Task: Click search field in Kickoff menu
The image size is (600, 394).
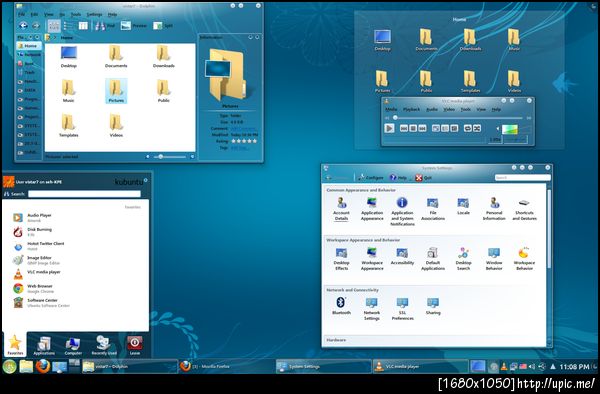Action: coord(84,194)
